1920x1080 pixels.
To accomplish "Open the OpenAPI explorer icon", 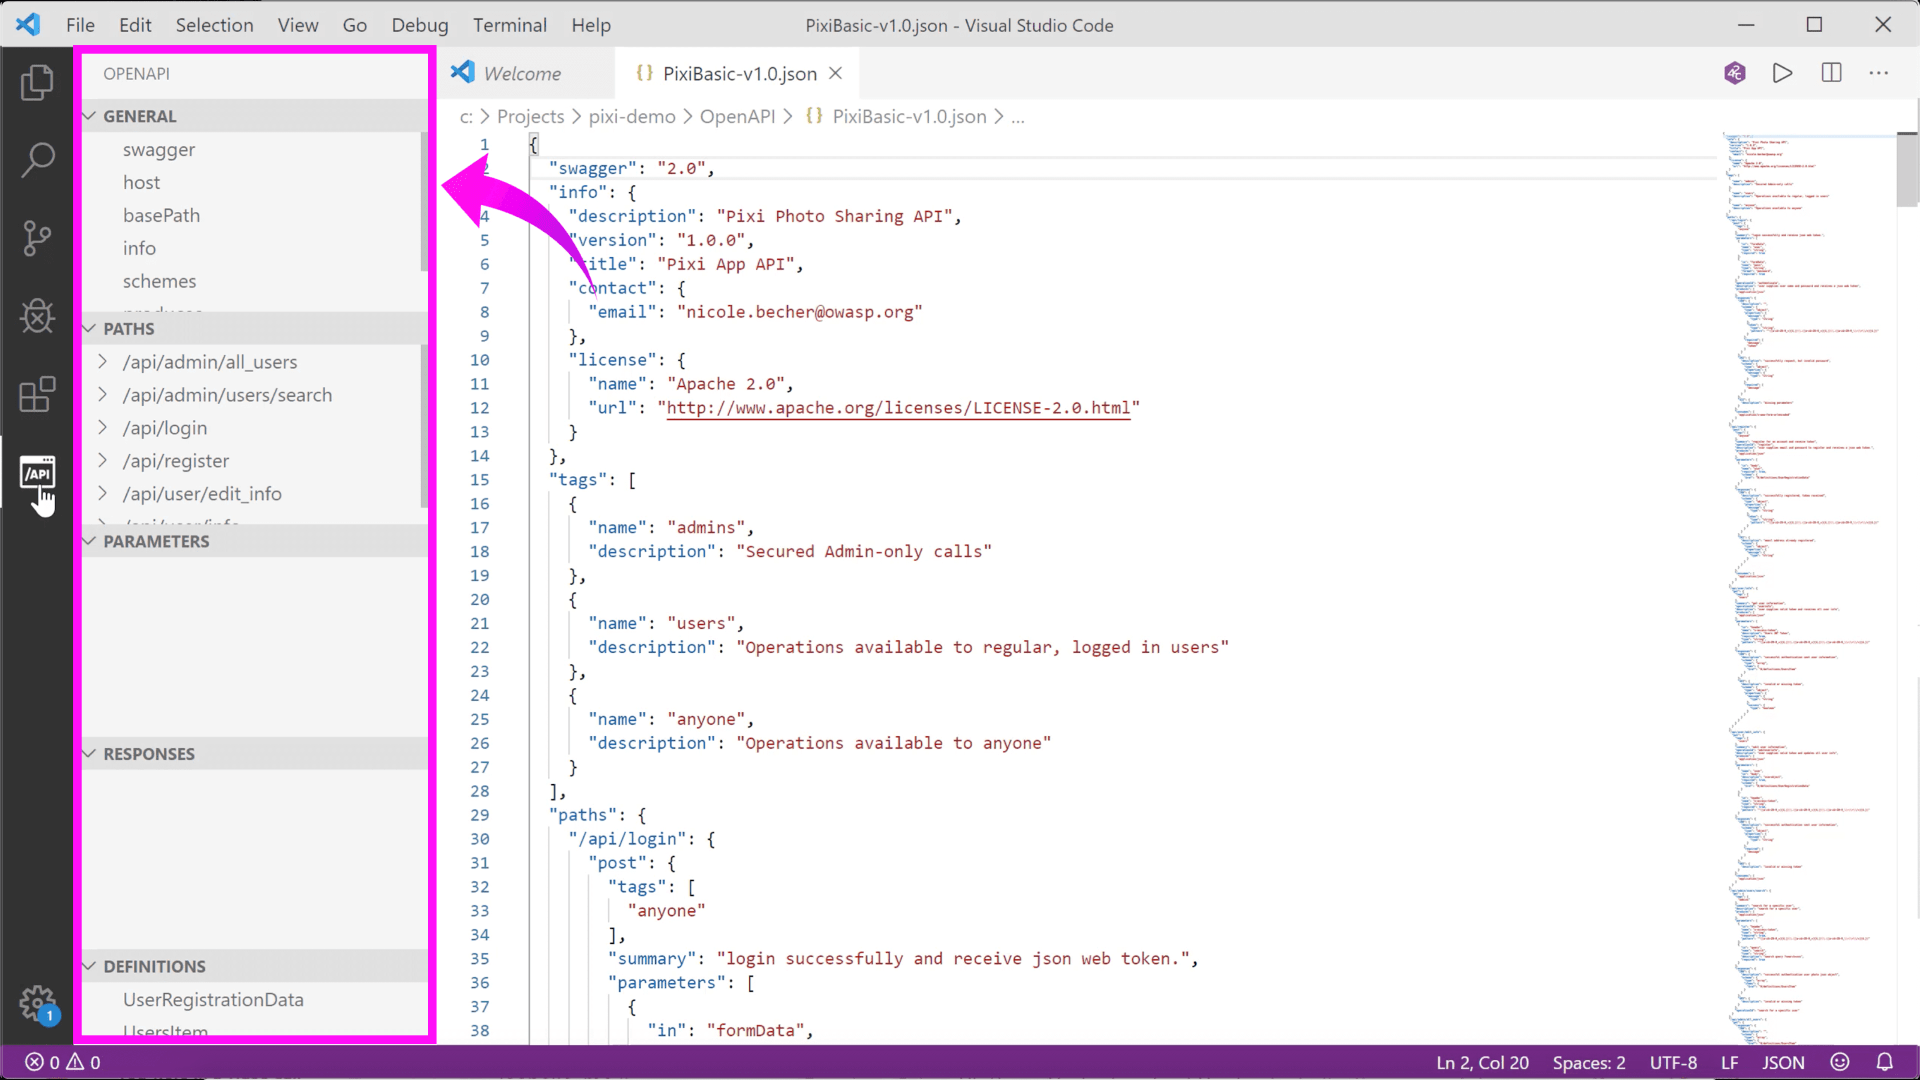I will (37, 473).
